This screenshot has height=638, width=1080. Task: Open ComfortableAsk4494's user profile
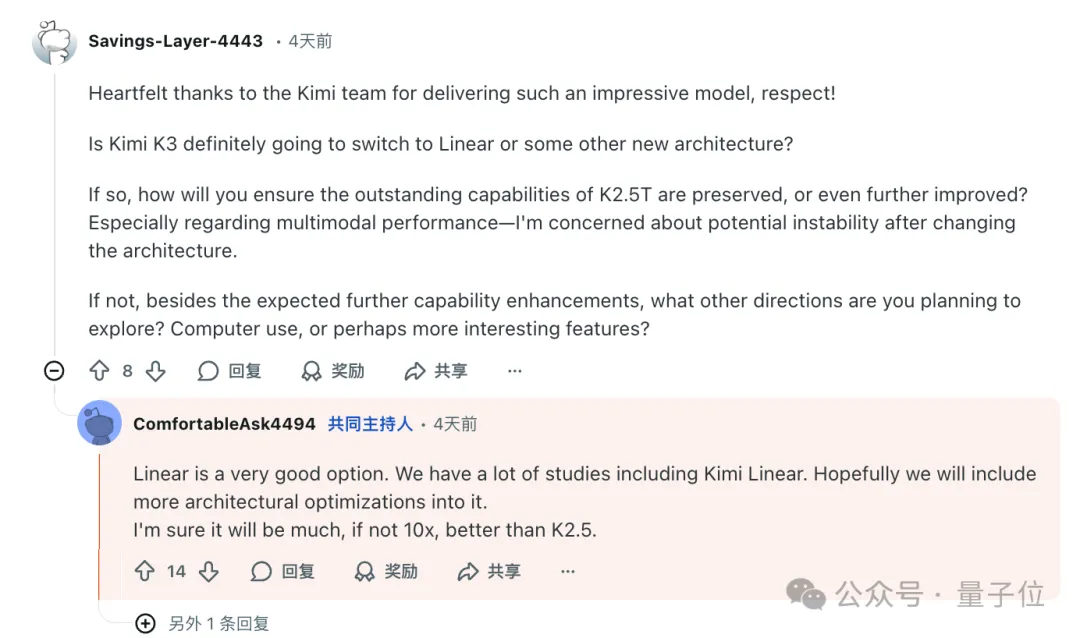224,424
